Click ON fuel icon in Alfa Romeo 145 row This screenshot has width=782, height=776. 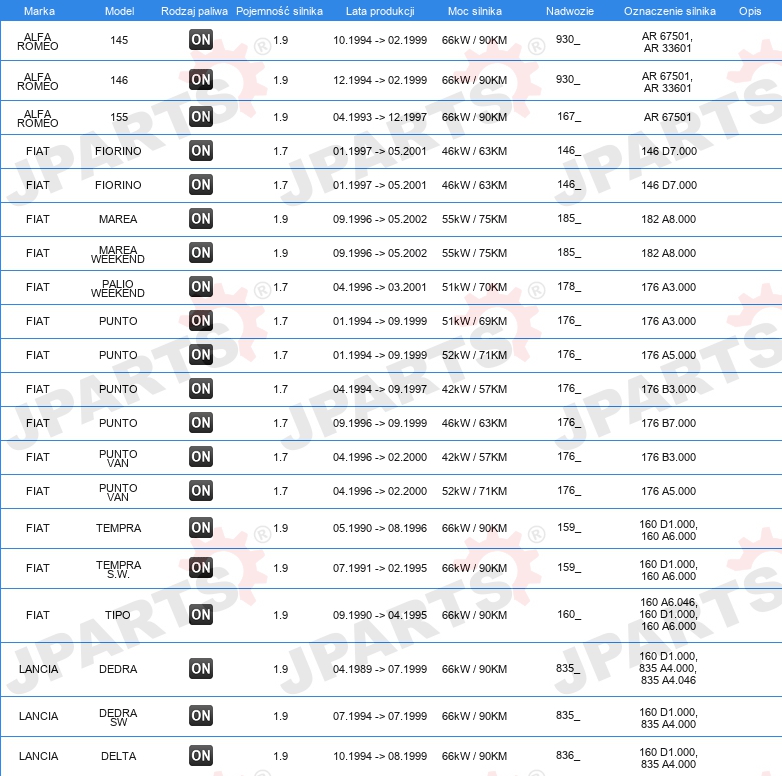(201, 40)
